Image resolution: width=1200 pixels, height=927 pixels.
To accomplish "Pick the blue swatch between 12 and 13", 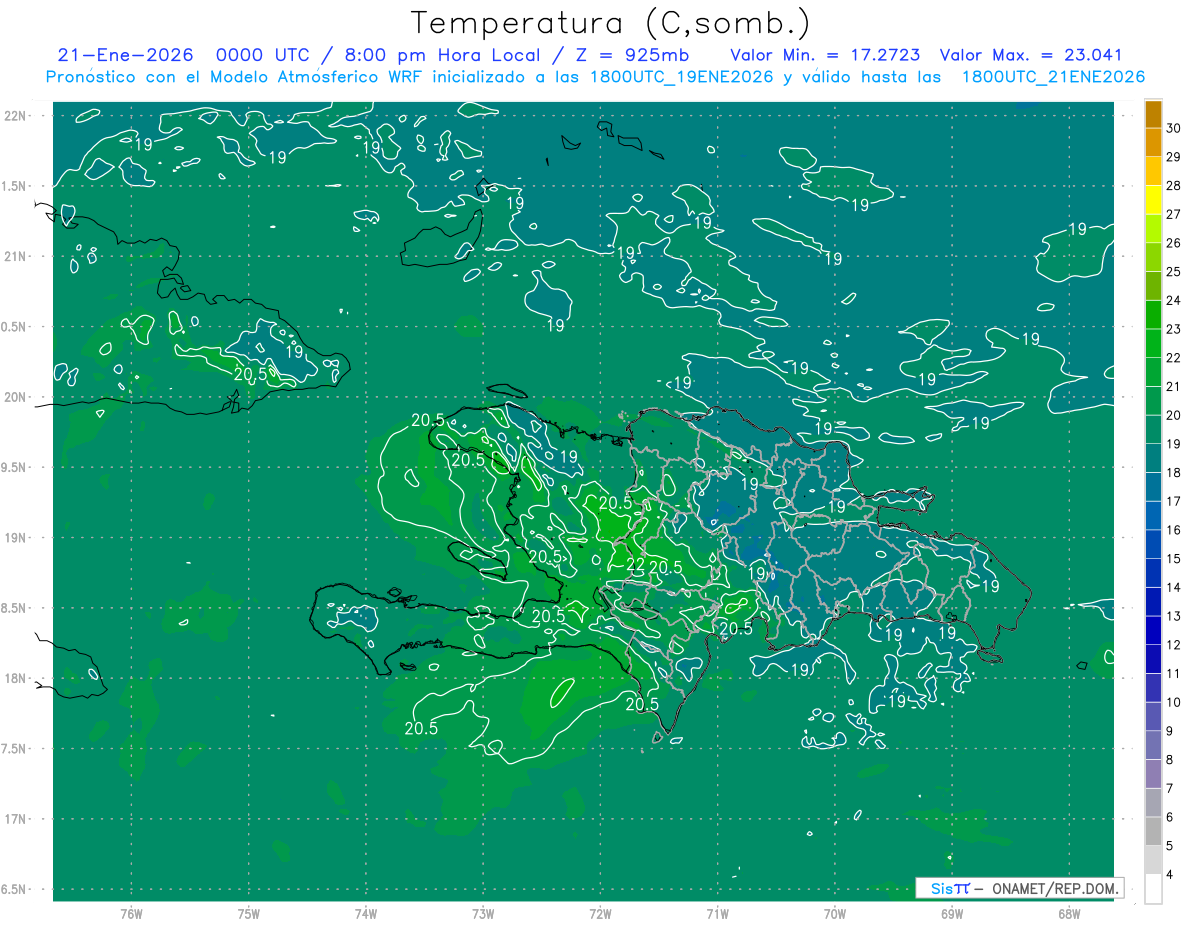I will click(x=1153, y=631).
